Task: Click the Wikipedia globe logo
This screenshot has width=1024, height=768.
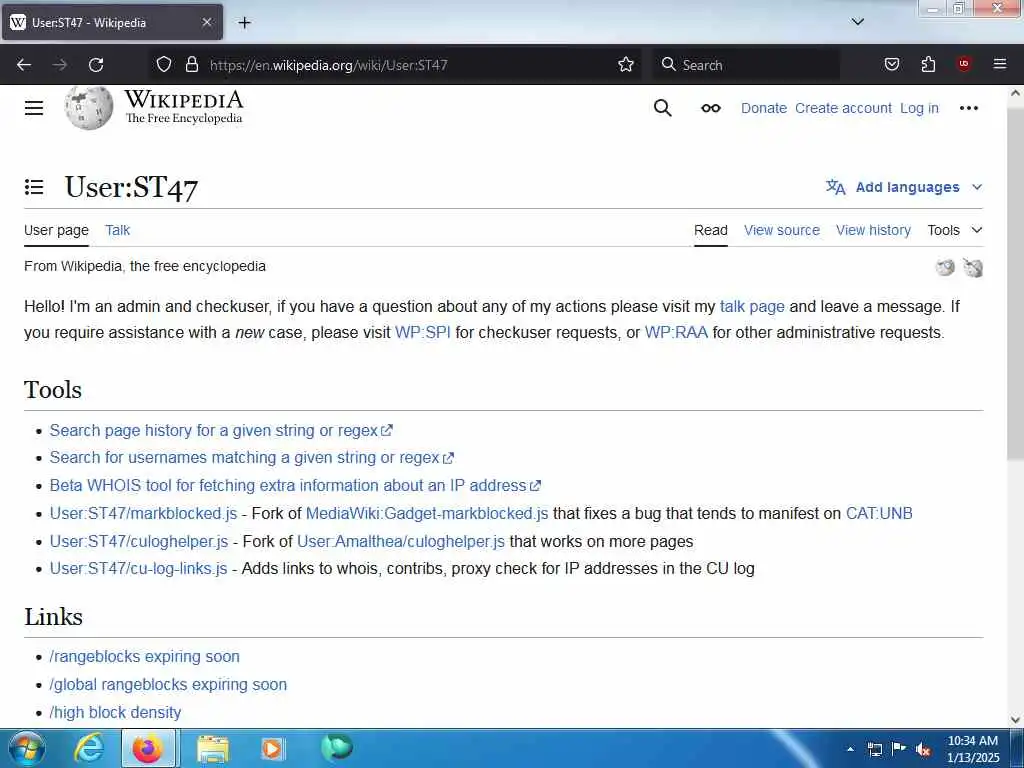Action: click(x=89, y=108)
